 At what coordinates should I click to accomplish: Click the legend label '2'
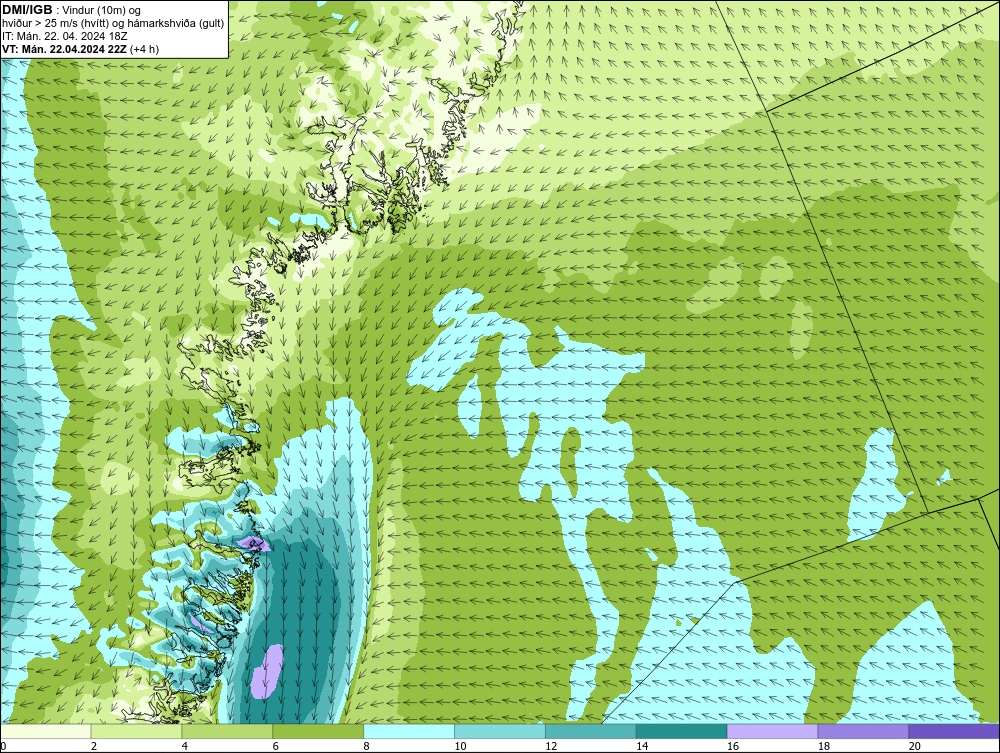(x=94, y=746)
